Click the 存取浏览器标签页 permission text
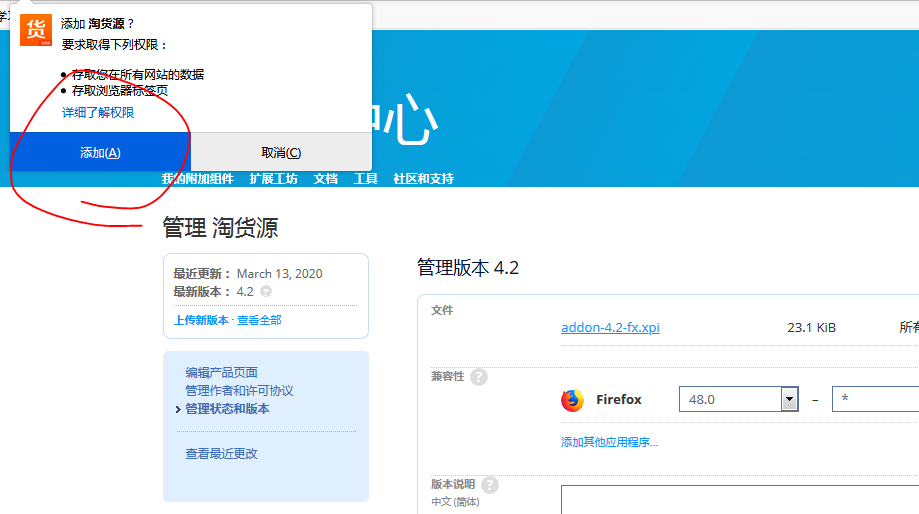Viewport: 919px width, 514px height. [x=120, y=90]
